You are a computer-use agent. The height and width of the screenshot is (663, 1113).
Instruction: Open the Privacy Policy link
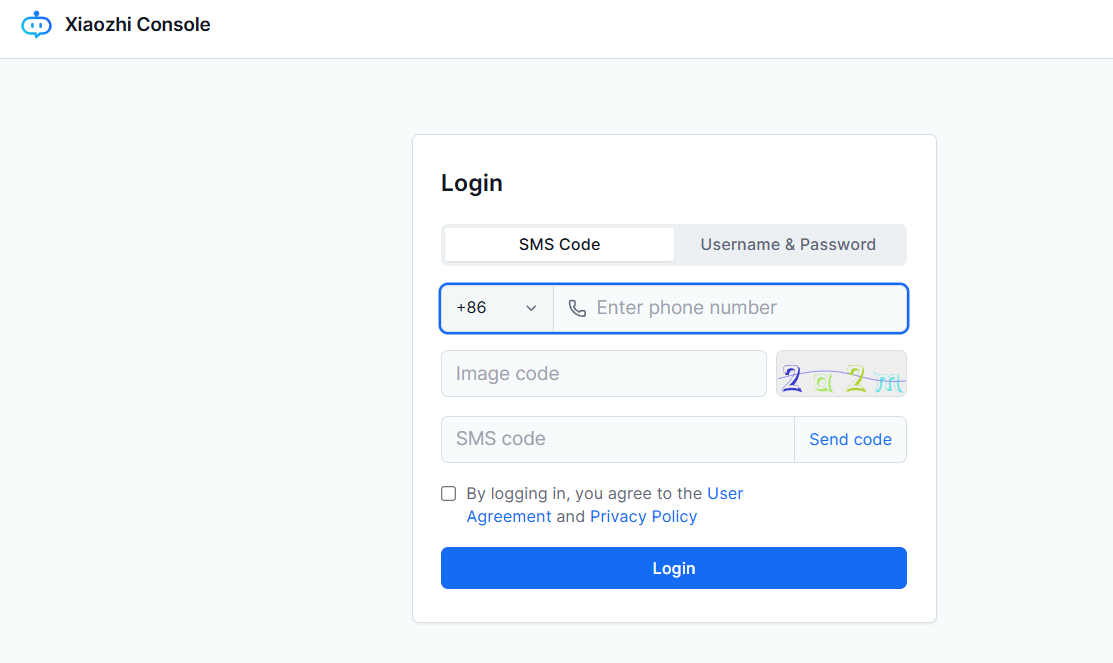[643, 516]
